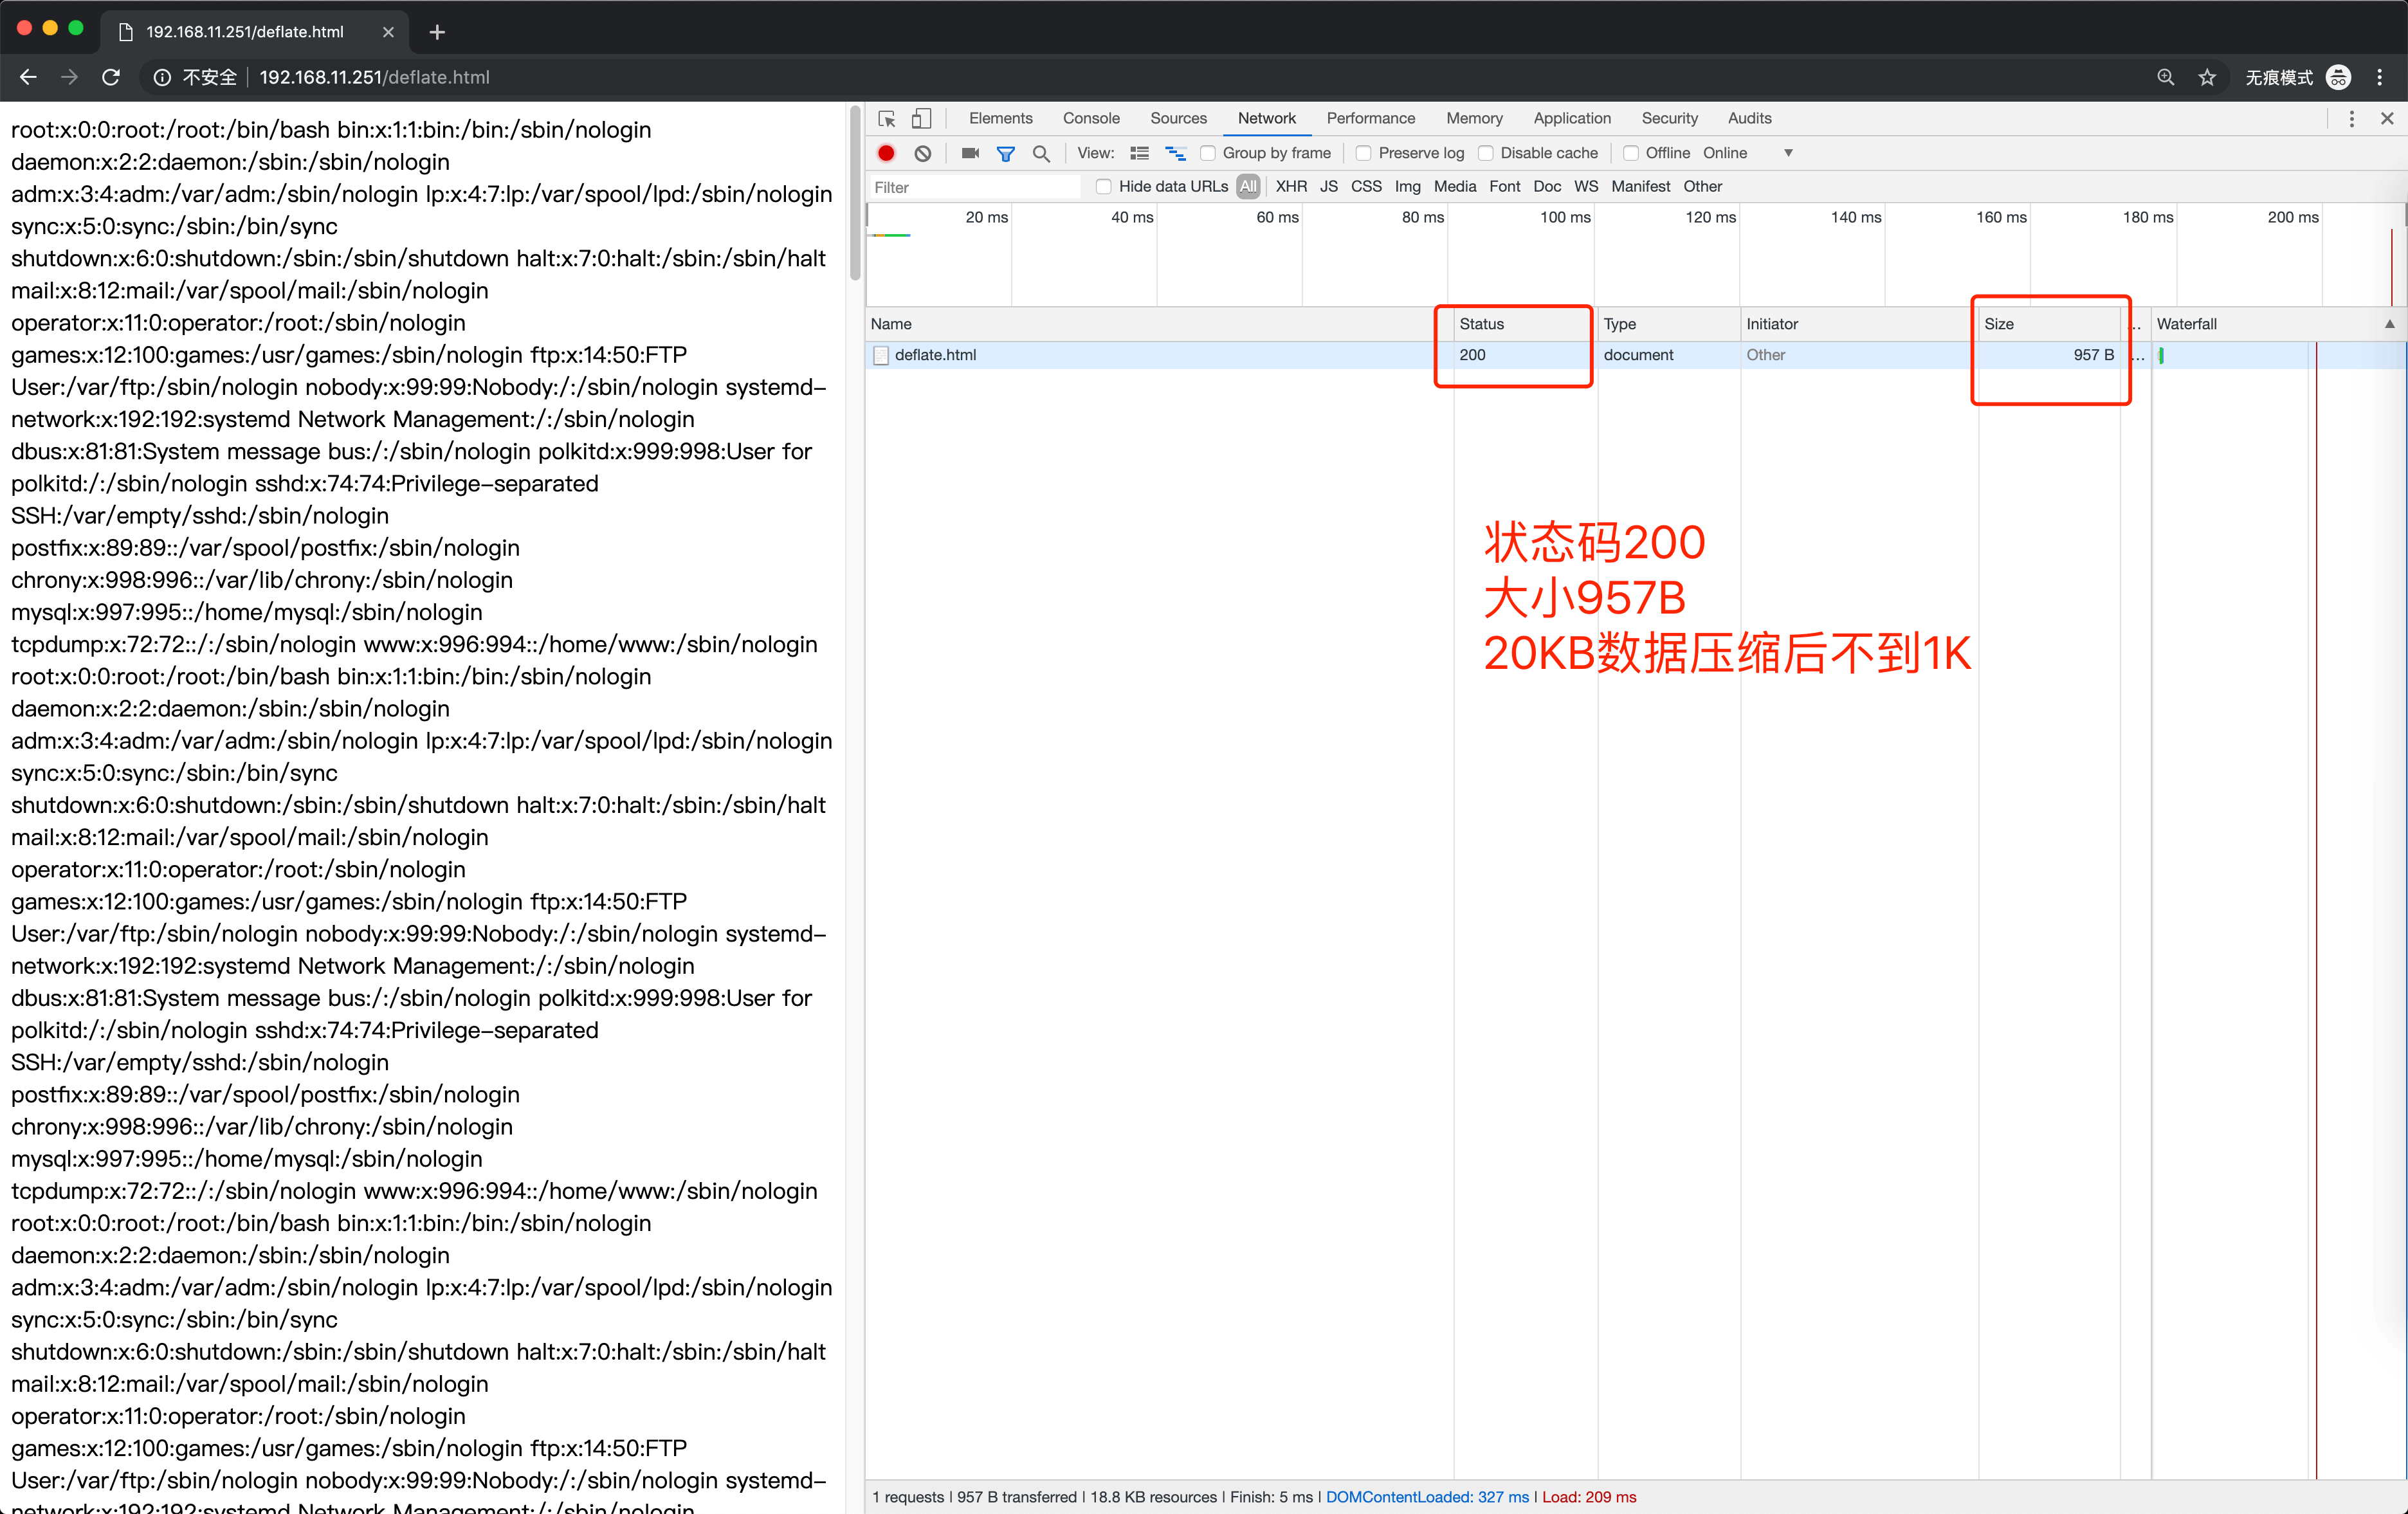2408x1514 pixels.
Task: Open network search with magnifier icon
Action: (x=1041, y=153)
